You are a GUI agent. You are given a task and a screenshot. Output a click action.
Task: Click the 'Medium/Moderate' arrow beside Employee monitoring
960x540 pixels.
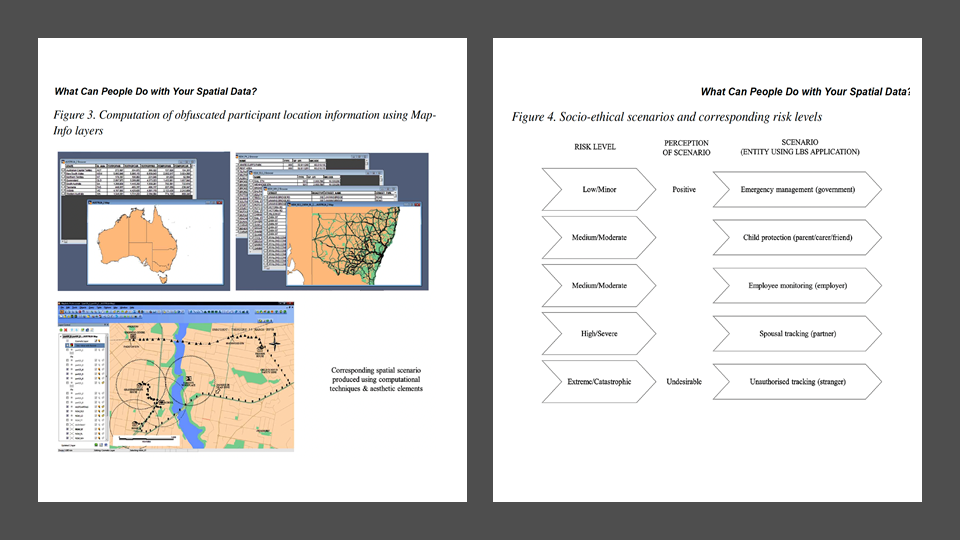(599, 285)
